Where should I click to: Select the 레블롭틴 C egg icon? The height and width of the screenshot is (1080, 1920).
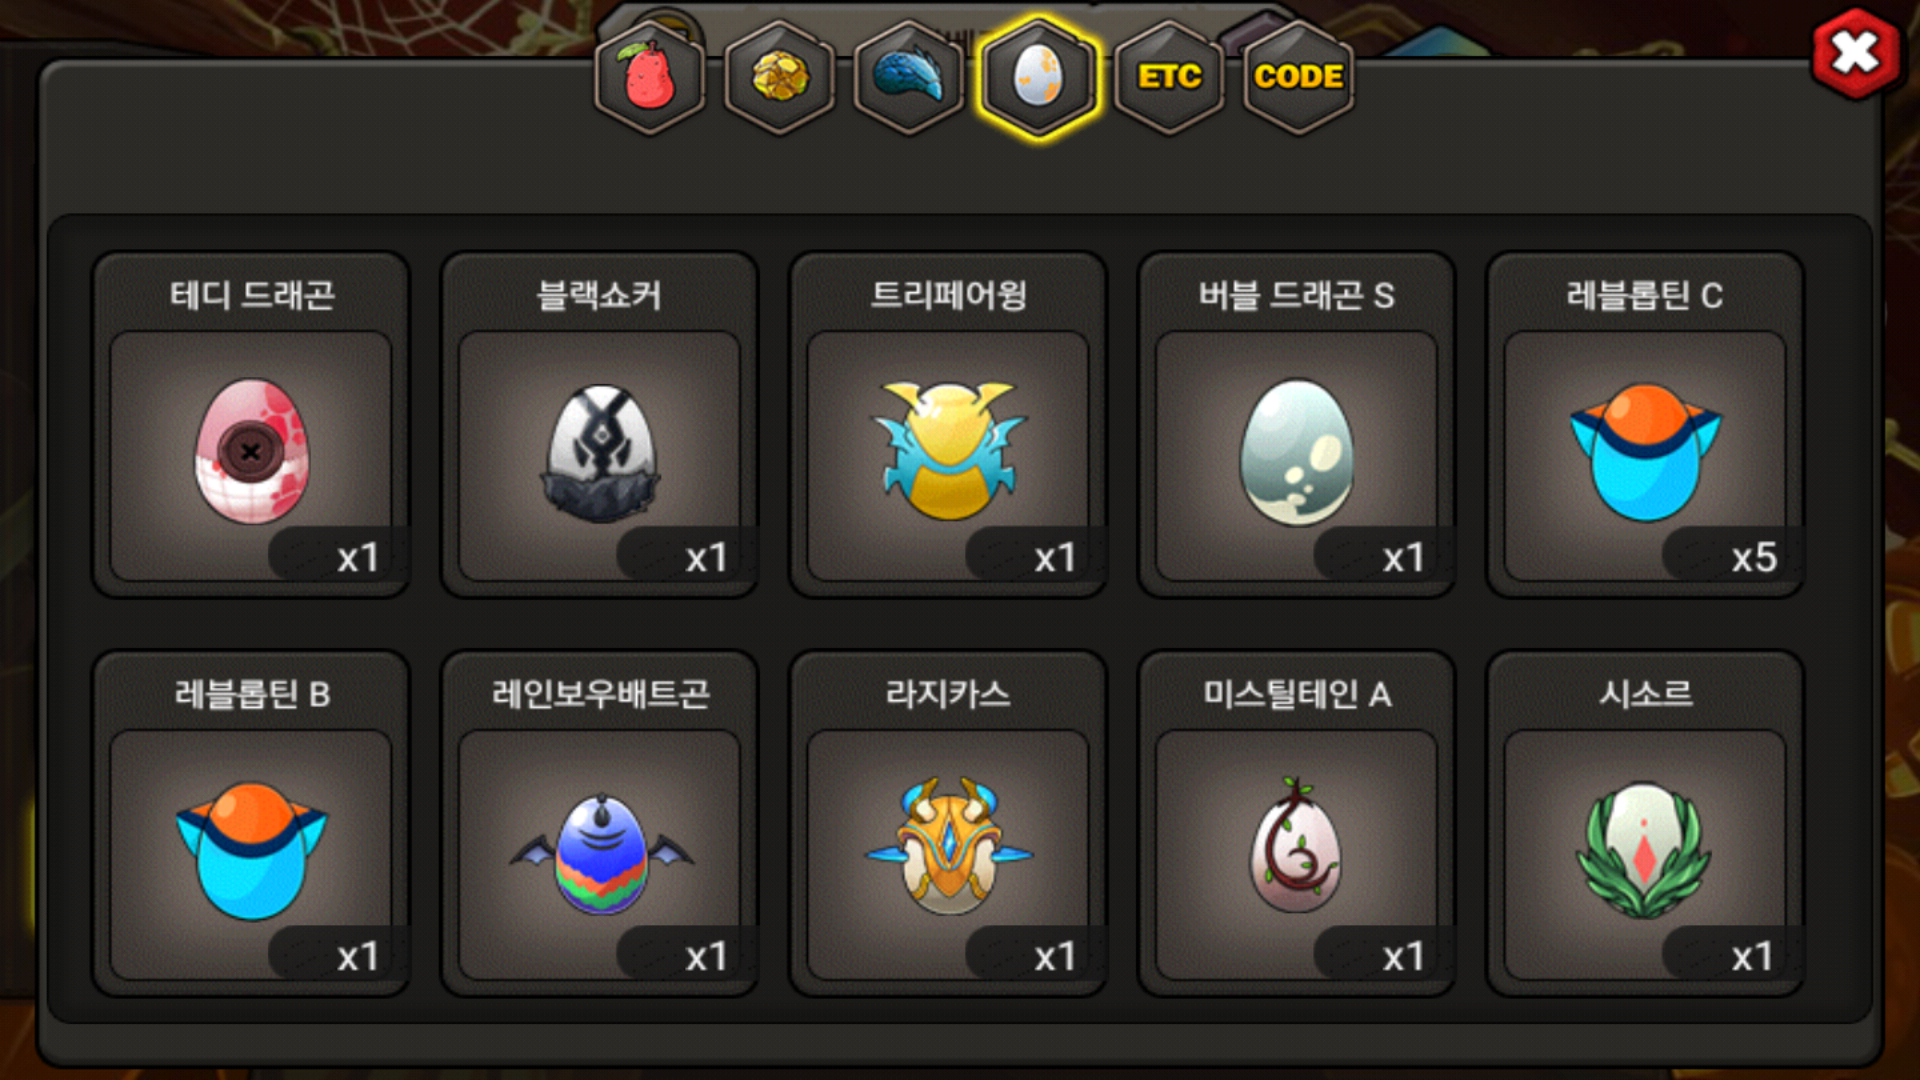pyautogui.click(x=1645, y=452)
